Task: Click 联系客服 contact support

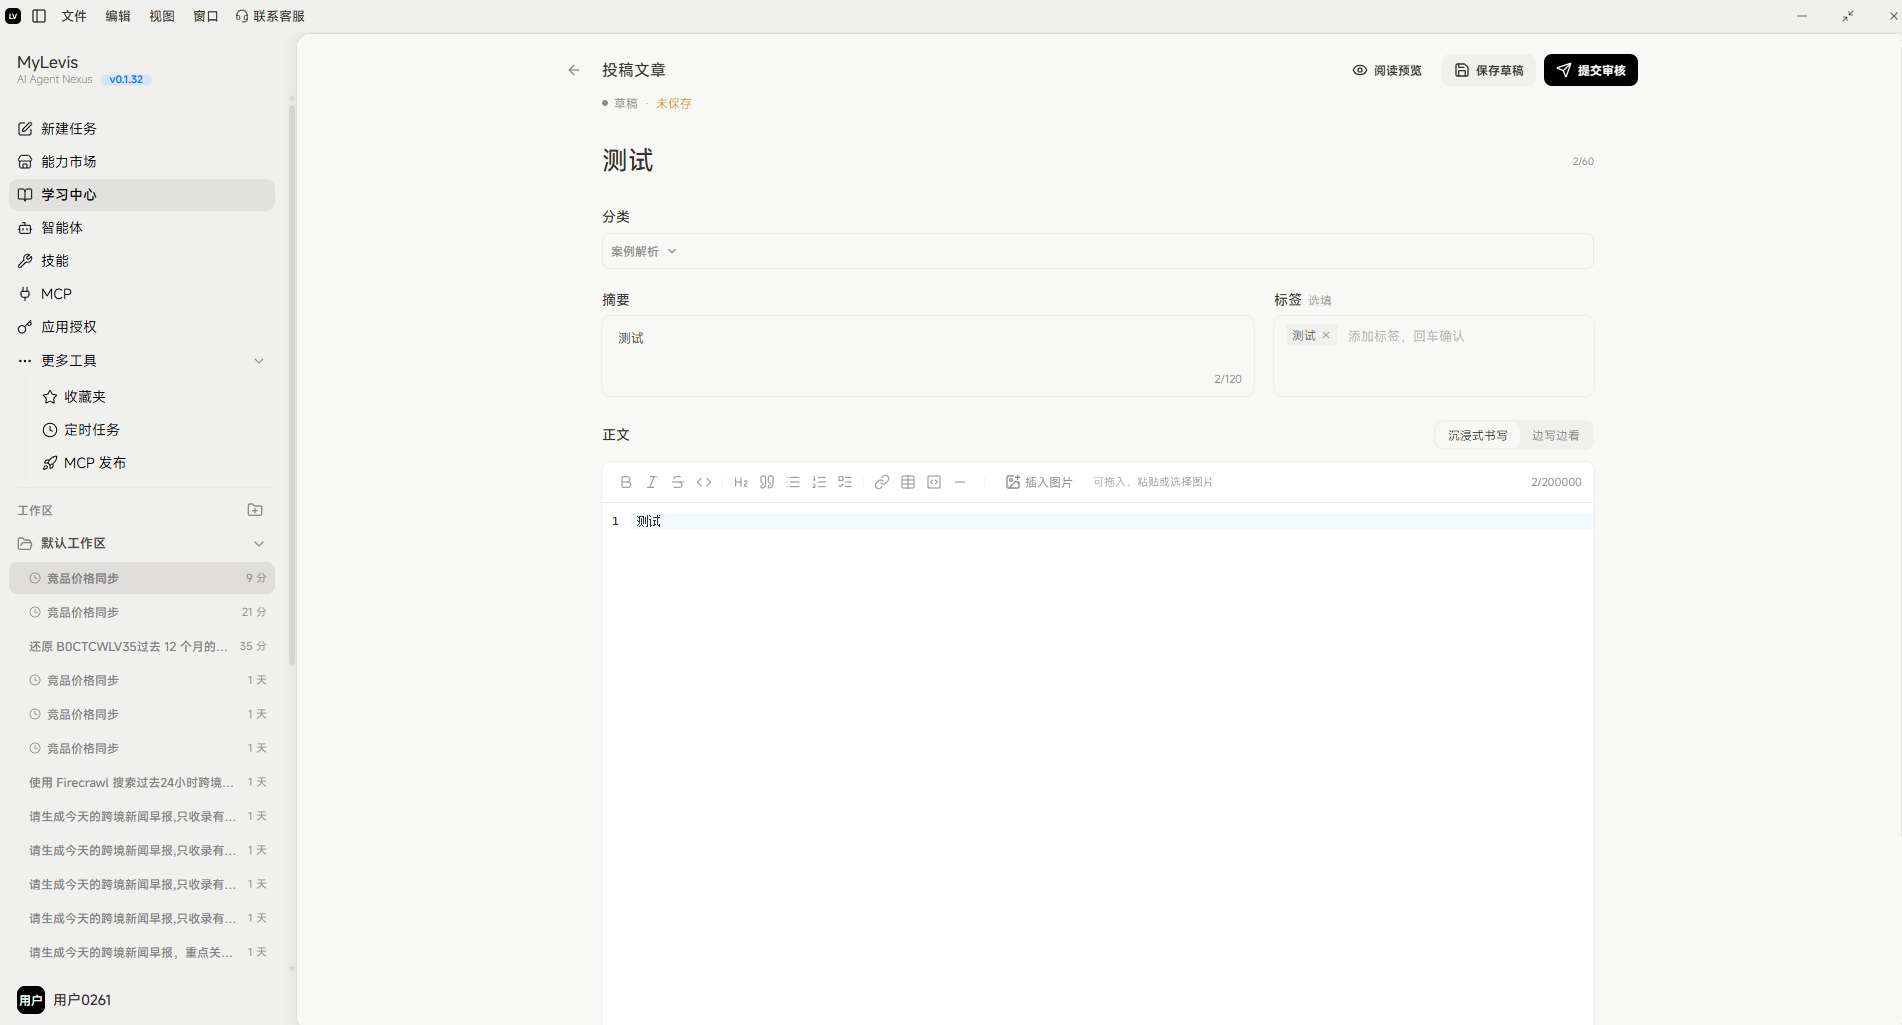Action: click(x=271, y=16)
